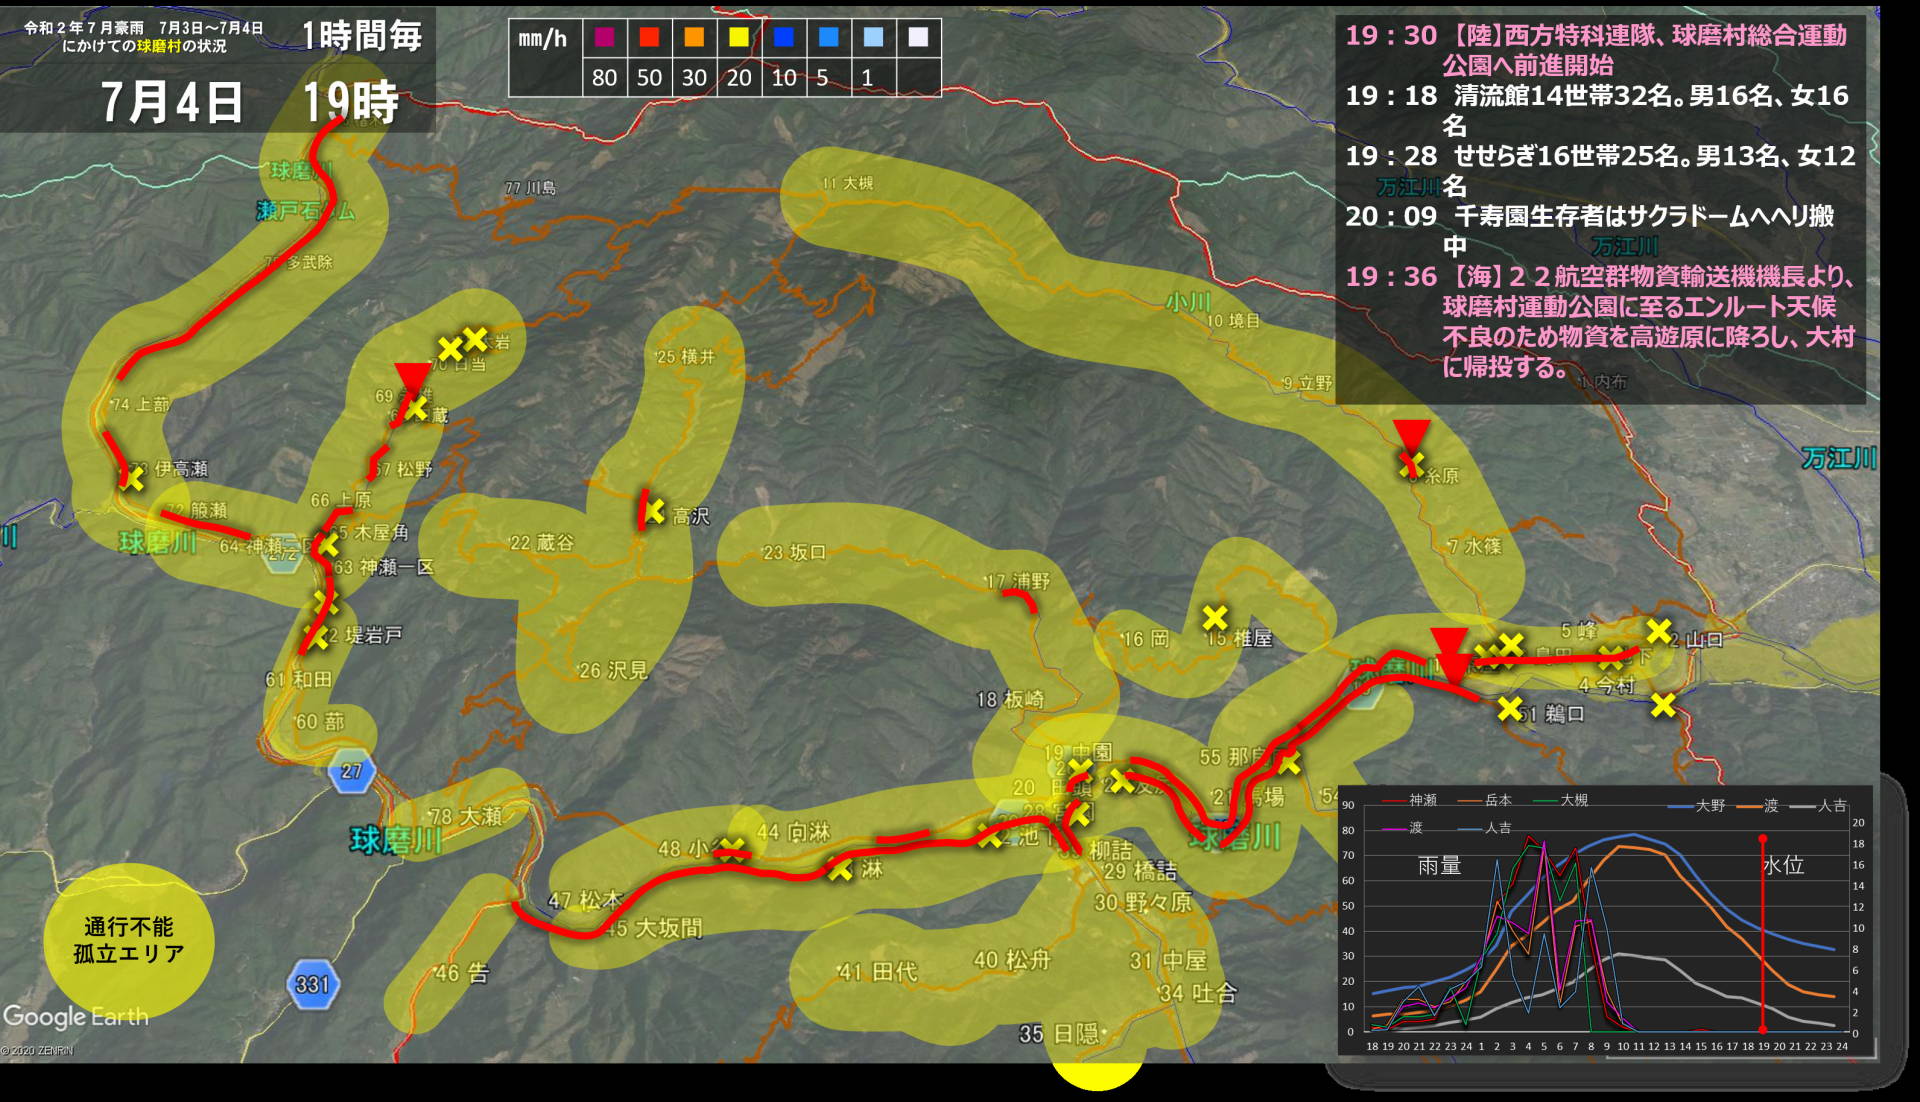Click the 78 大瀬 place label
Image resolution: width=1920 pixels, height=1102 pixels.
pos(465,816)
